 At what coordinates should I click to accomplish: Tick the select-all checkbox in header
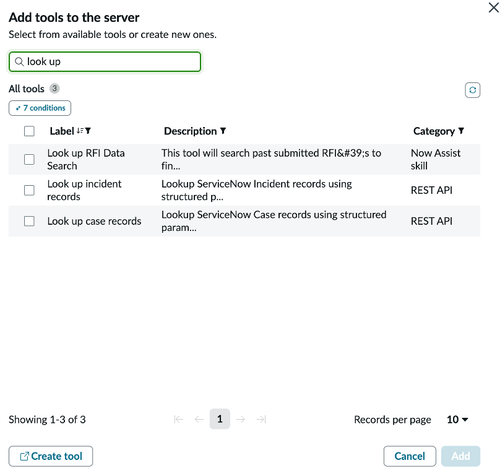point(29,131)
